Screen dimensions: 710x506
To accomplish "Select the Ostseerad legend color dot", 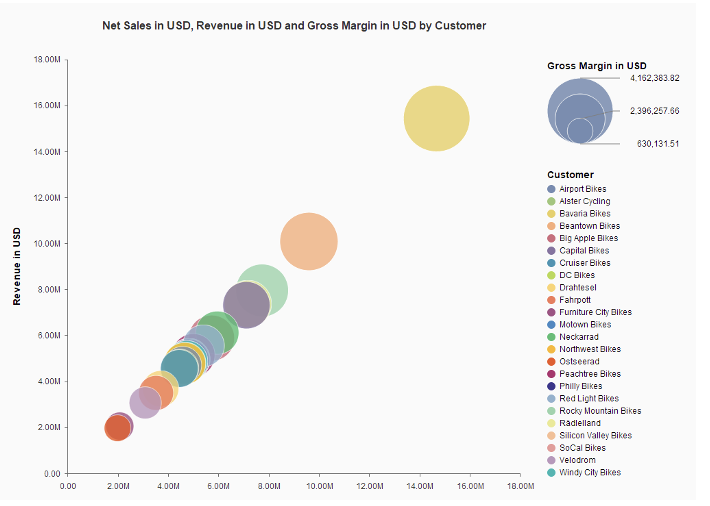I will (551, 362).
